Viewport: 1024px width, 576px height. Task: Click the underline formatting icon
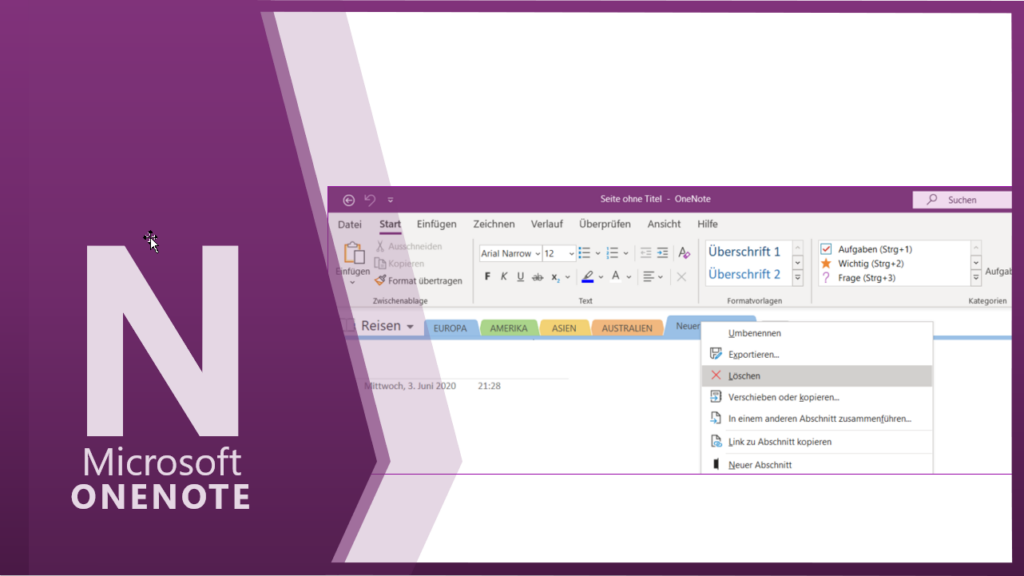(521, 277)
